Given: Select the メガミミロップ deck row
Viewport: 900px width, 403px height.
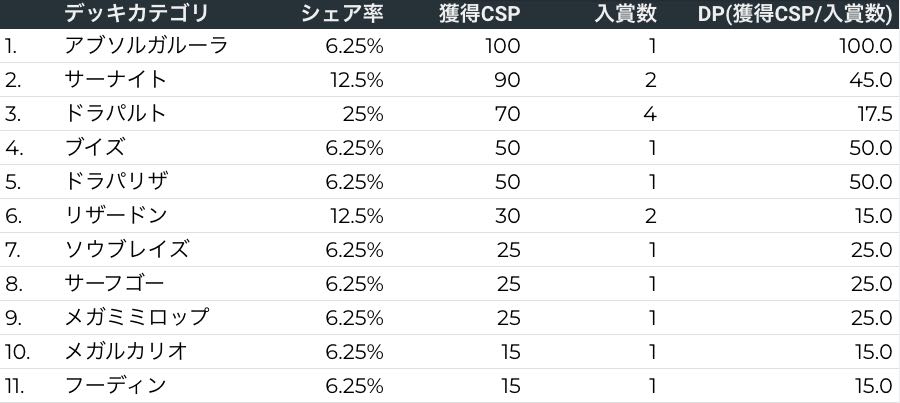Looking at the screenshot, I should tap(136, 318).
